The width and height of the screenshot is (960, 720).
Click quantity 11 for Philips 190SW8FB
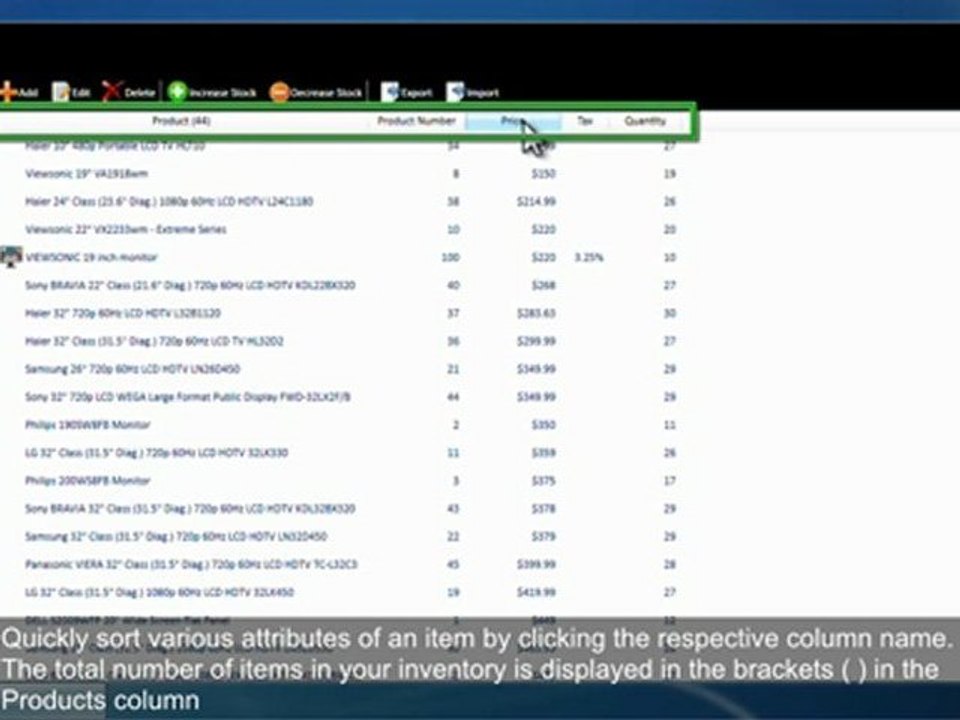(670, 425)
